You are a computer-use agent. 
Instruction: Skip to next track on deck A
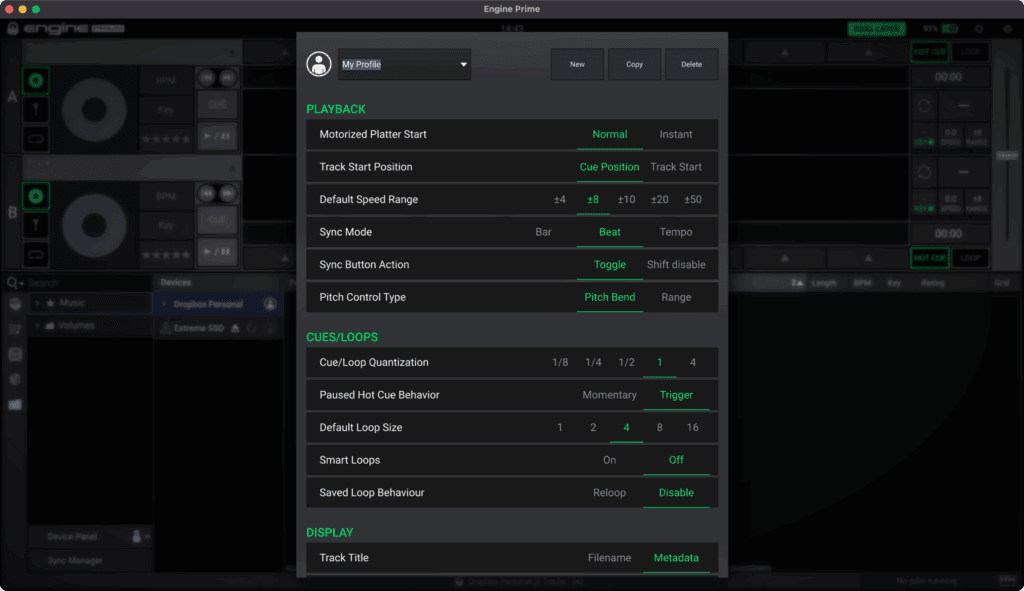click(x=227, y=78)
